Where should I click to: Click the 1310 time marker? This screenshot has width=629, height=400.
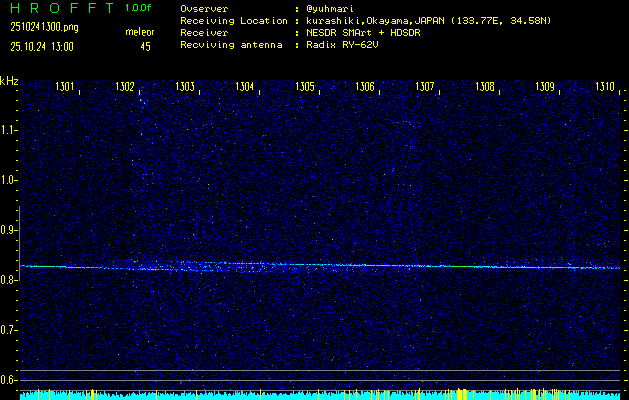(x=605, y=87)
